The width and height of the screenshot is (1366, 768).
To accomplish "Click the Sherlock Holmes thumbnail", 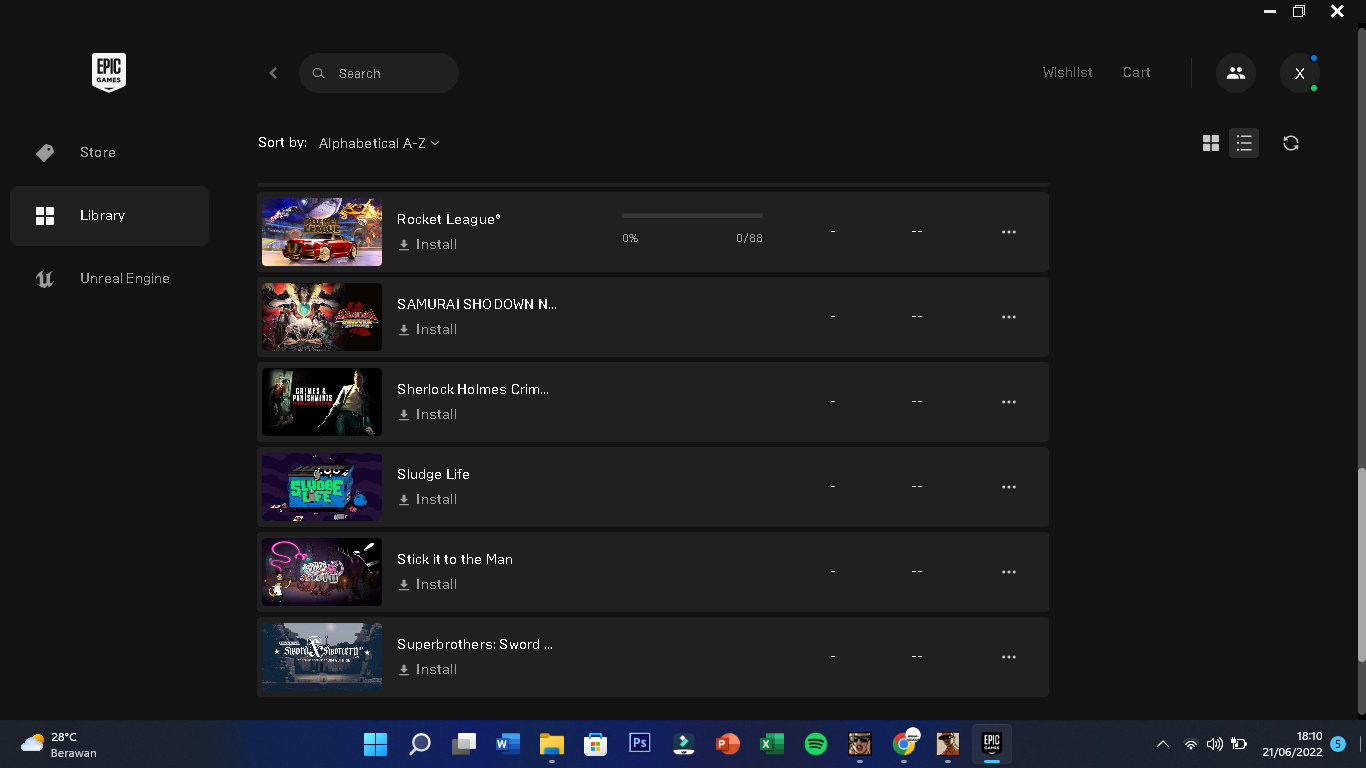I will click(x=322, y=402).
